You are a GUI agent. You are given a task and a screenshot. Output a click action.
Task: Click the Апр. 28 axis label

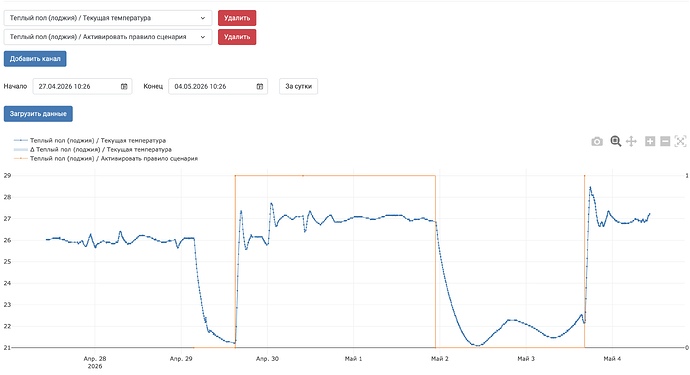(95, 359)
